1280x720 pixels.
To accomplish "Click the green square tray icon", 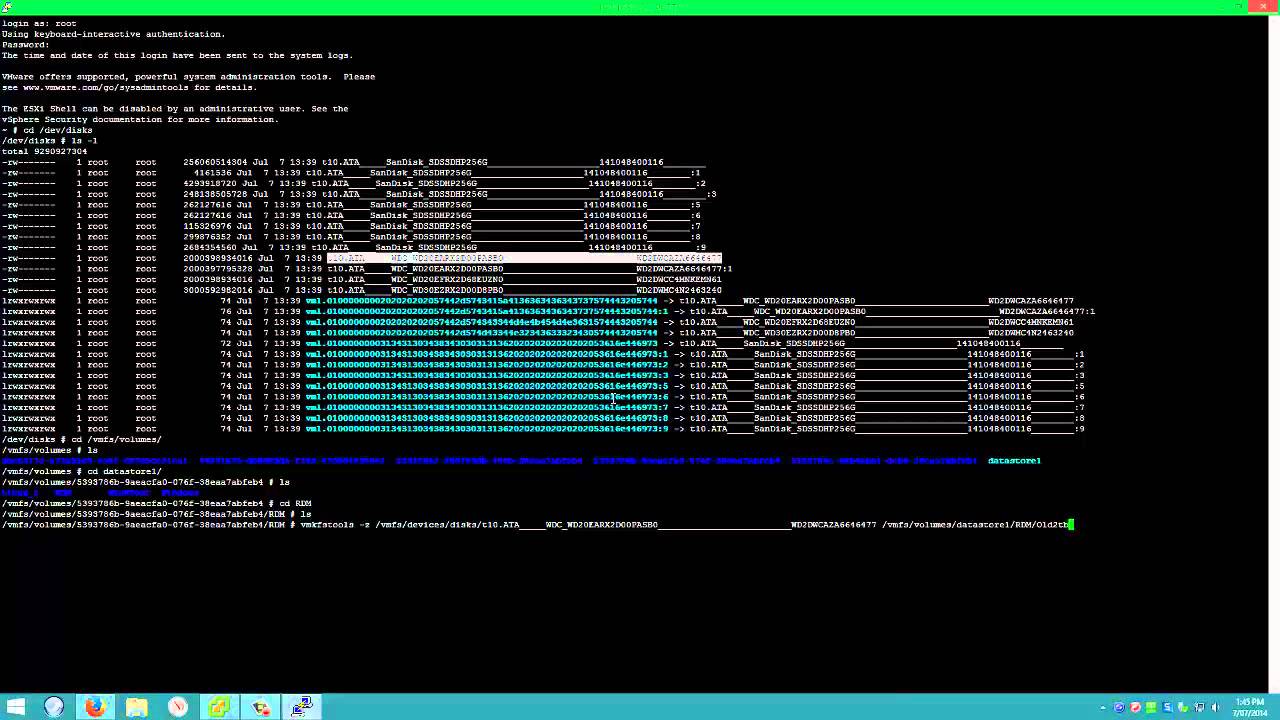I will coord(1151,707).
